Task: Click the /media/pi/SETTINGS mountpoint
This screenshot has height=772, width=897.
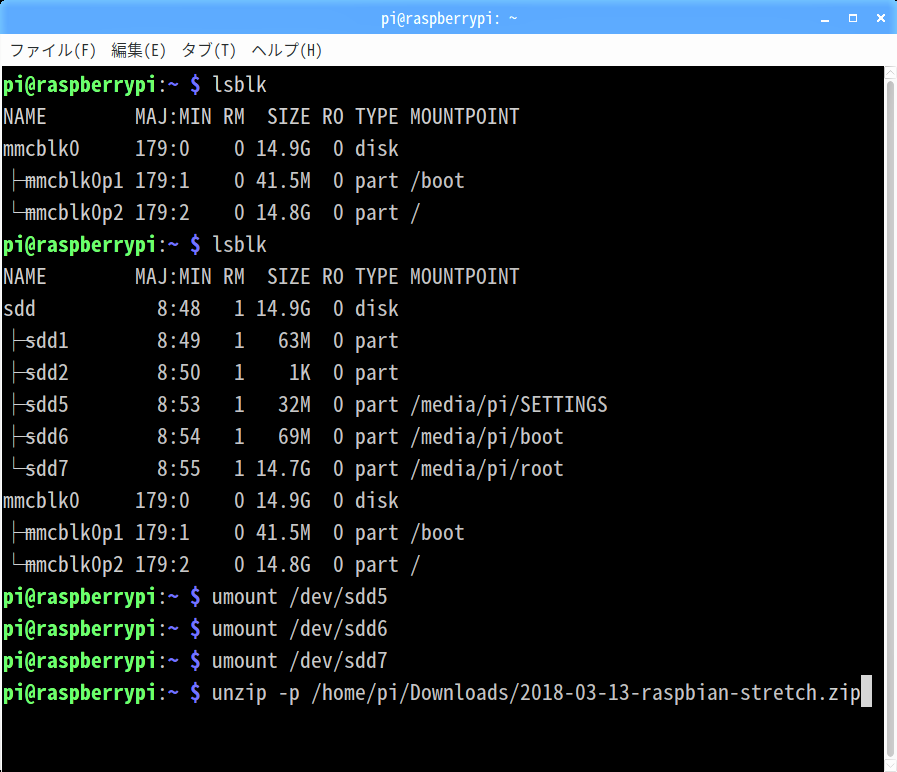Action: [509, 405]
